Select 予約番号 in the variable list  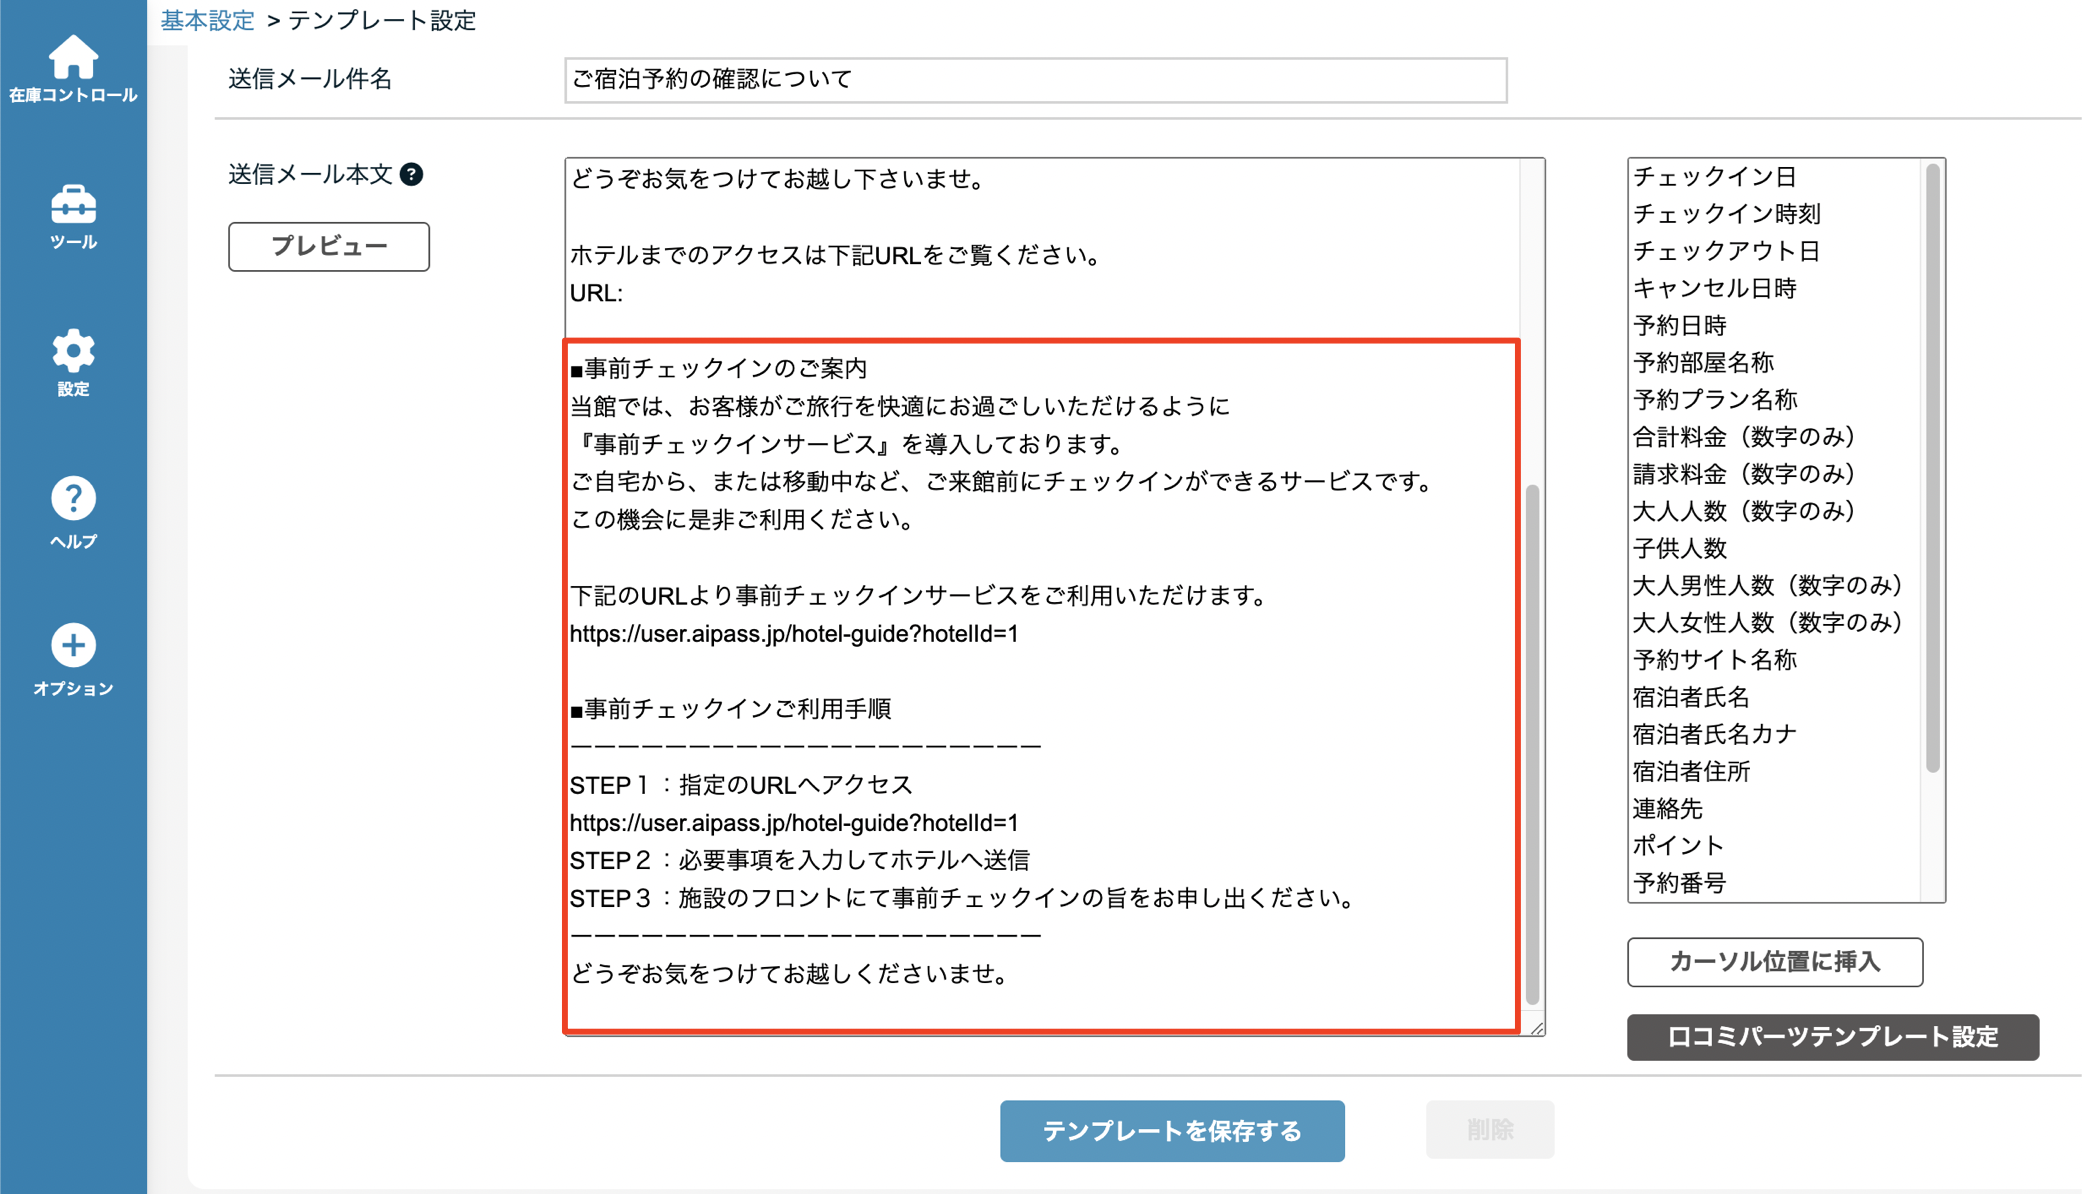[1775, 882]
